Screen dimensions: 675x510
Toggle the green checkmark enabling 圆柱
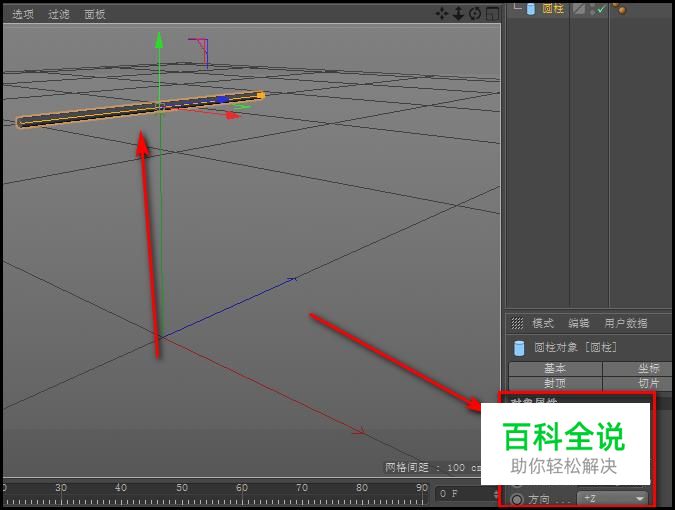pos(601,9)
